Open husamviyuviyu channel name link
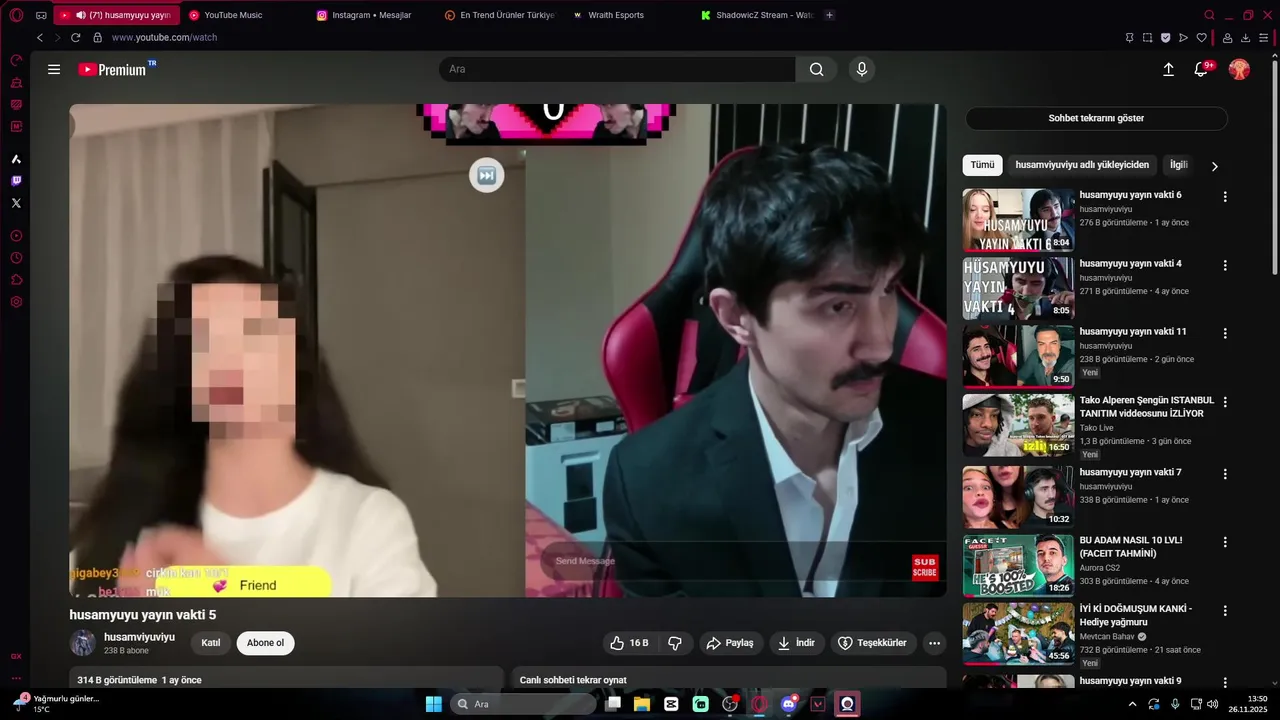The height and width of the screenshot is (720, 1280). click(x=139, y=637)
